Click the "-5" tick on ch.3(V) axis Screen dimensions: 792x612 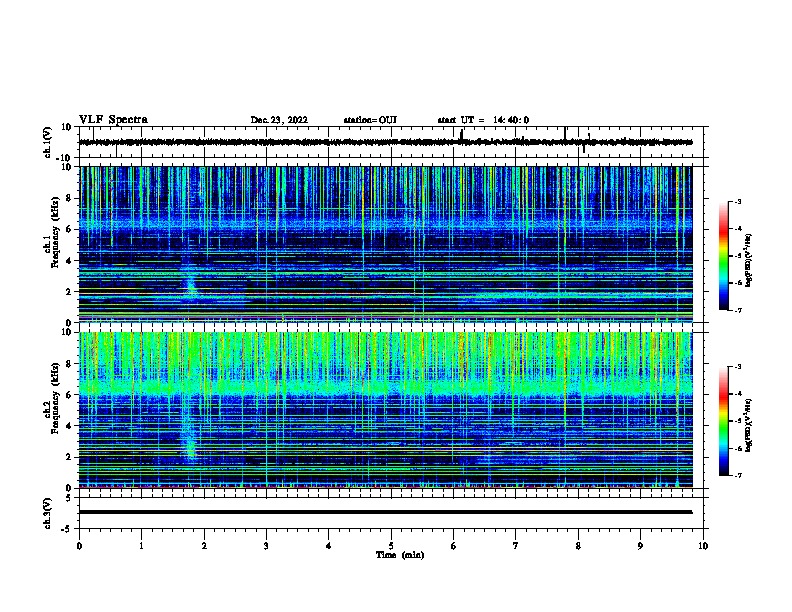(x=67, y=529)
